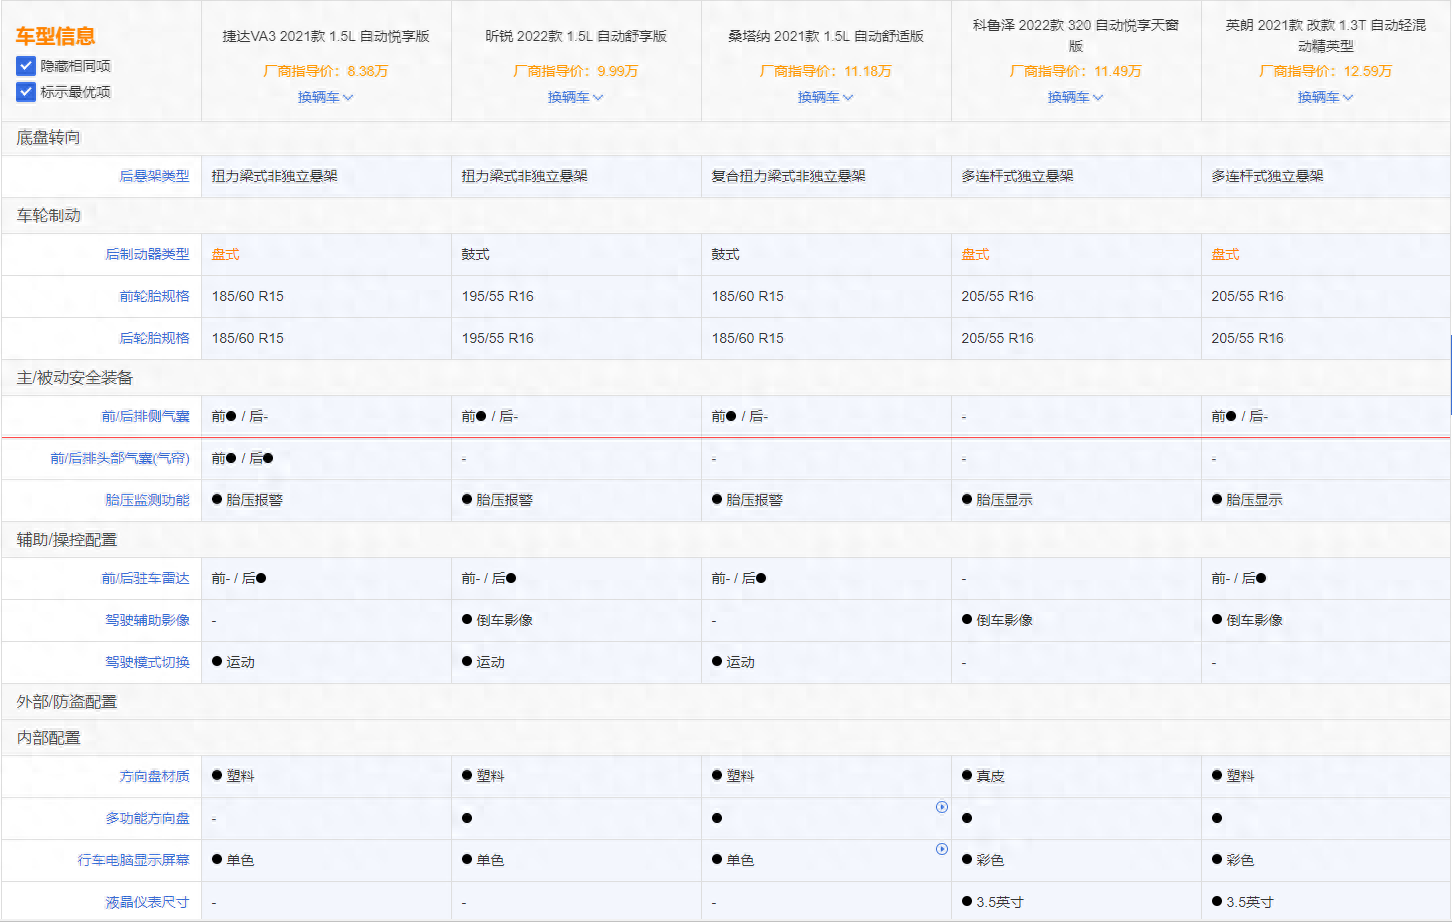Open the 前/后驻车雷达 parameter link

145,578
